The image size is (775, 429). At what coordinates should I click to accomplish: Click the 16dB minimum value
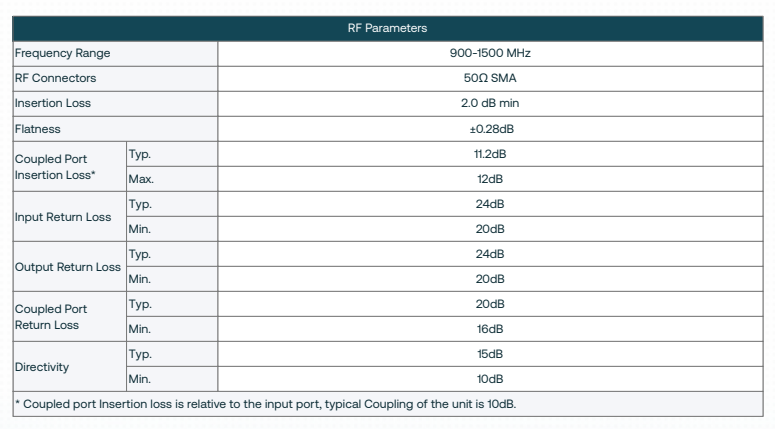click(490, 329)
